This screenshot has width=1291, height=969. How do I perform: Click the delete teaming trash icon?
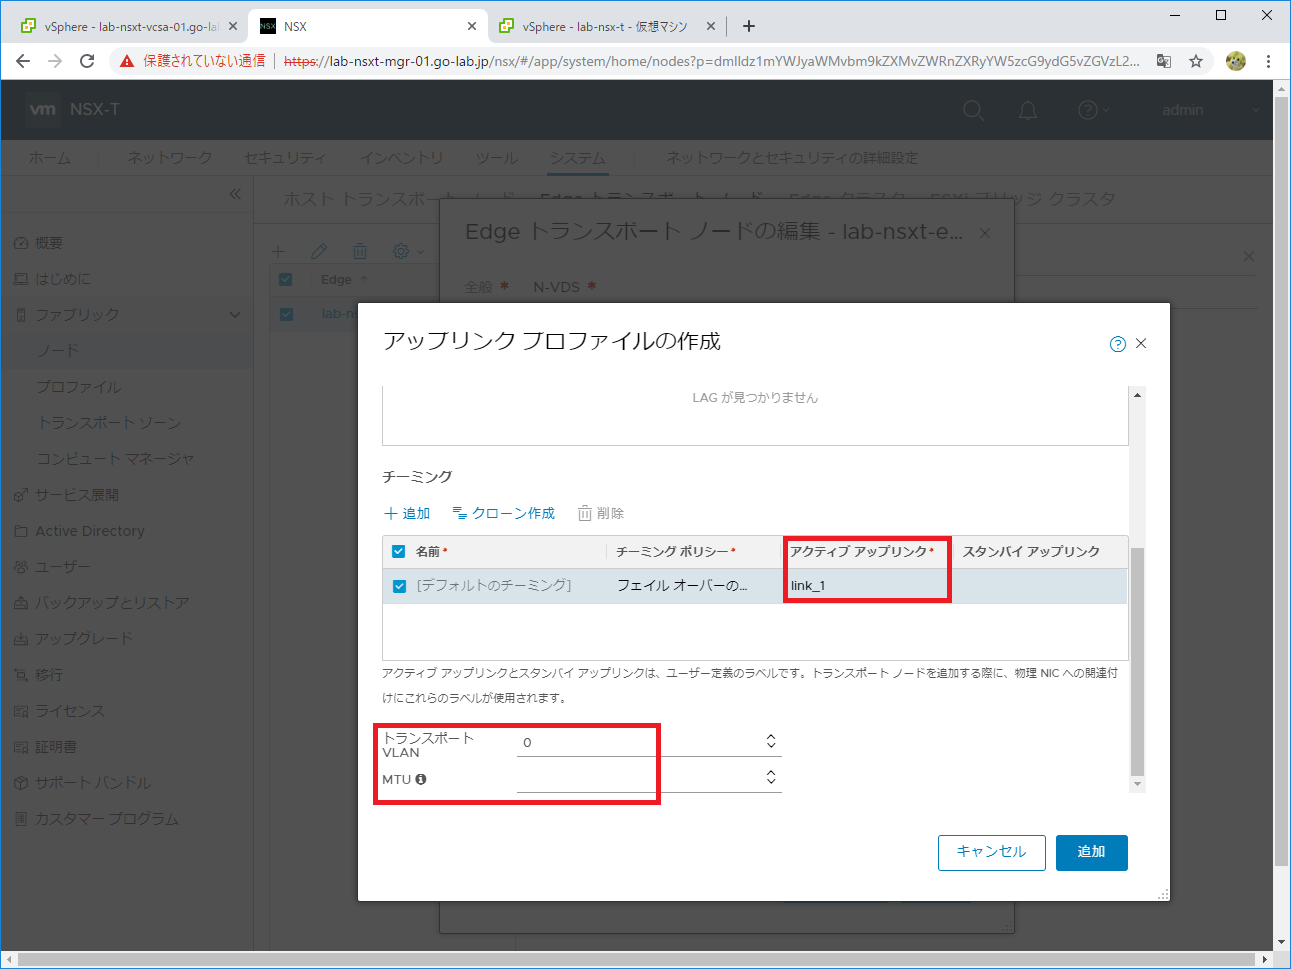[585, 513]
